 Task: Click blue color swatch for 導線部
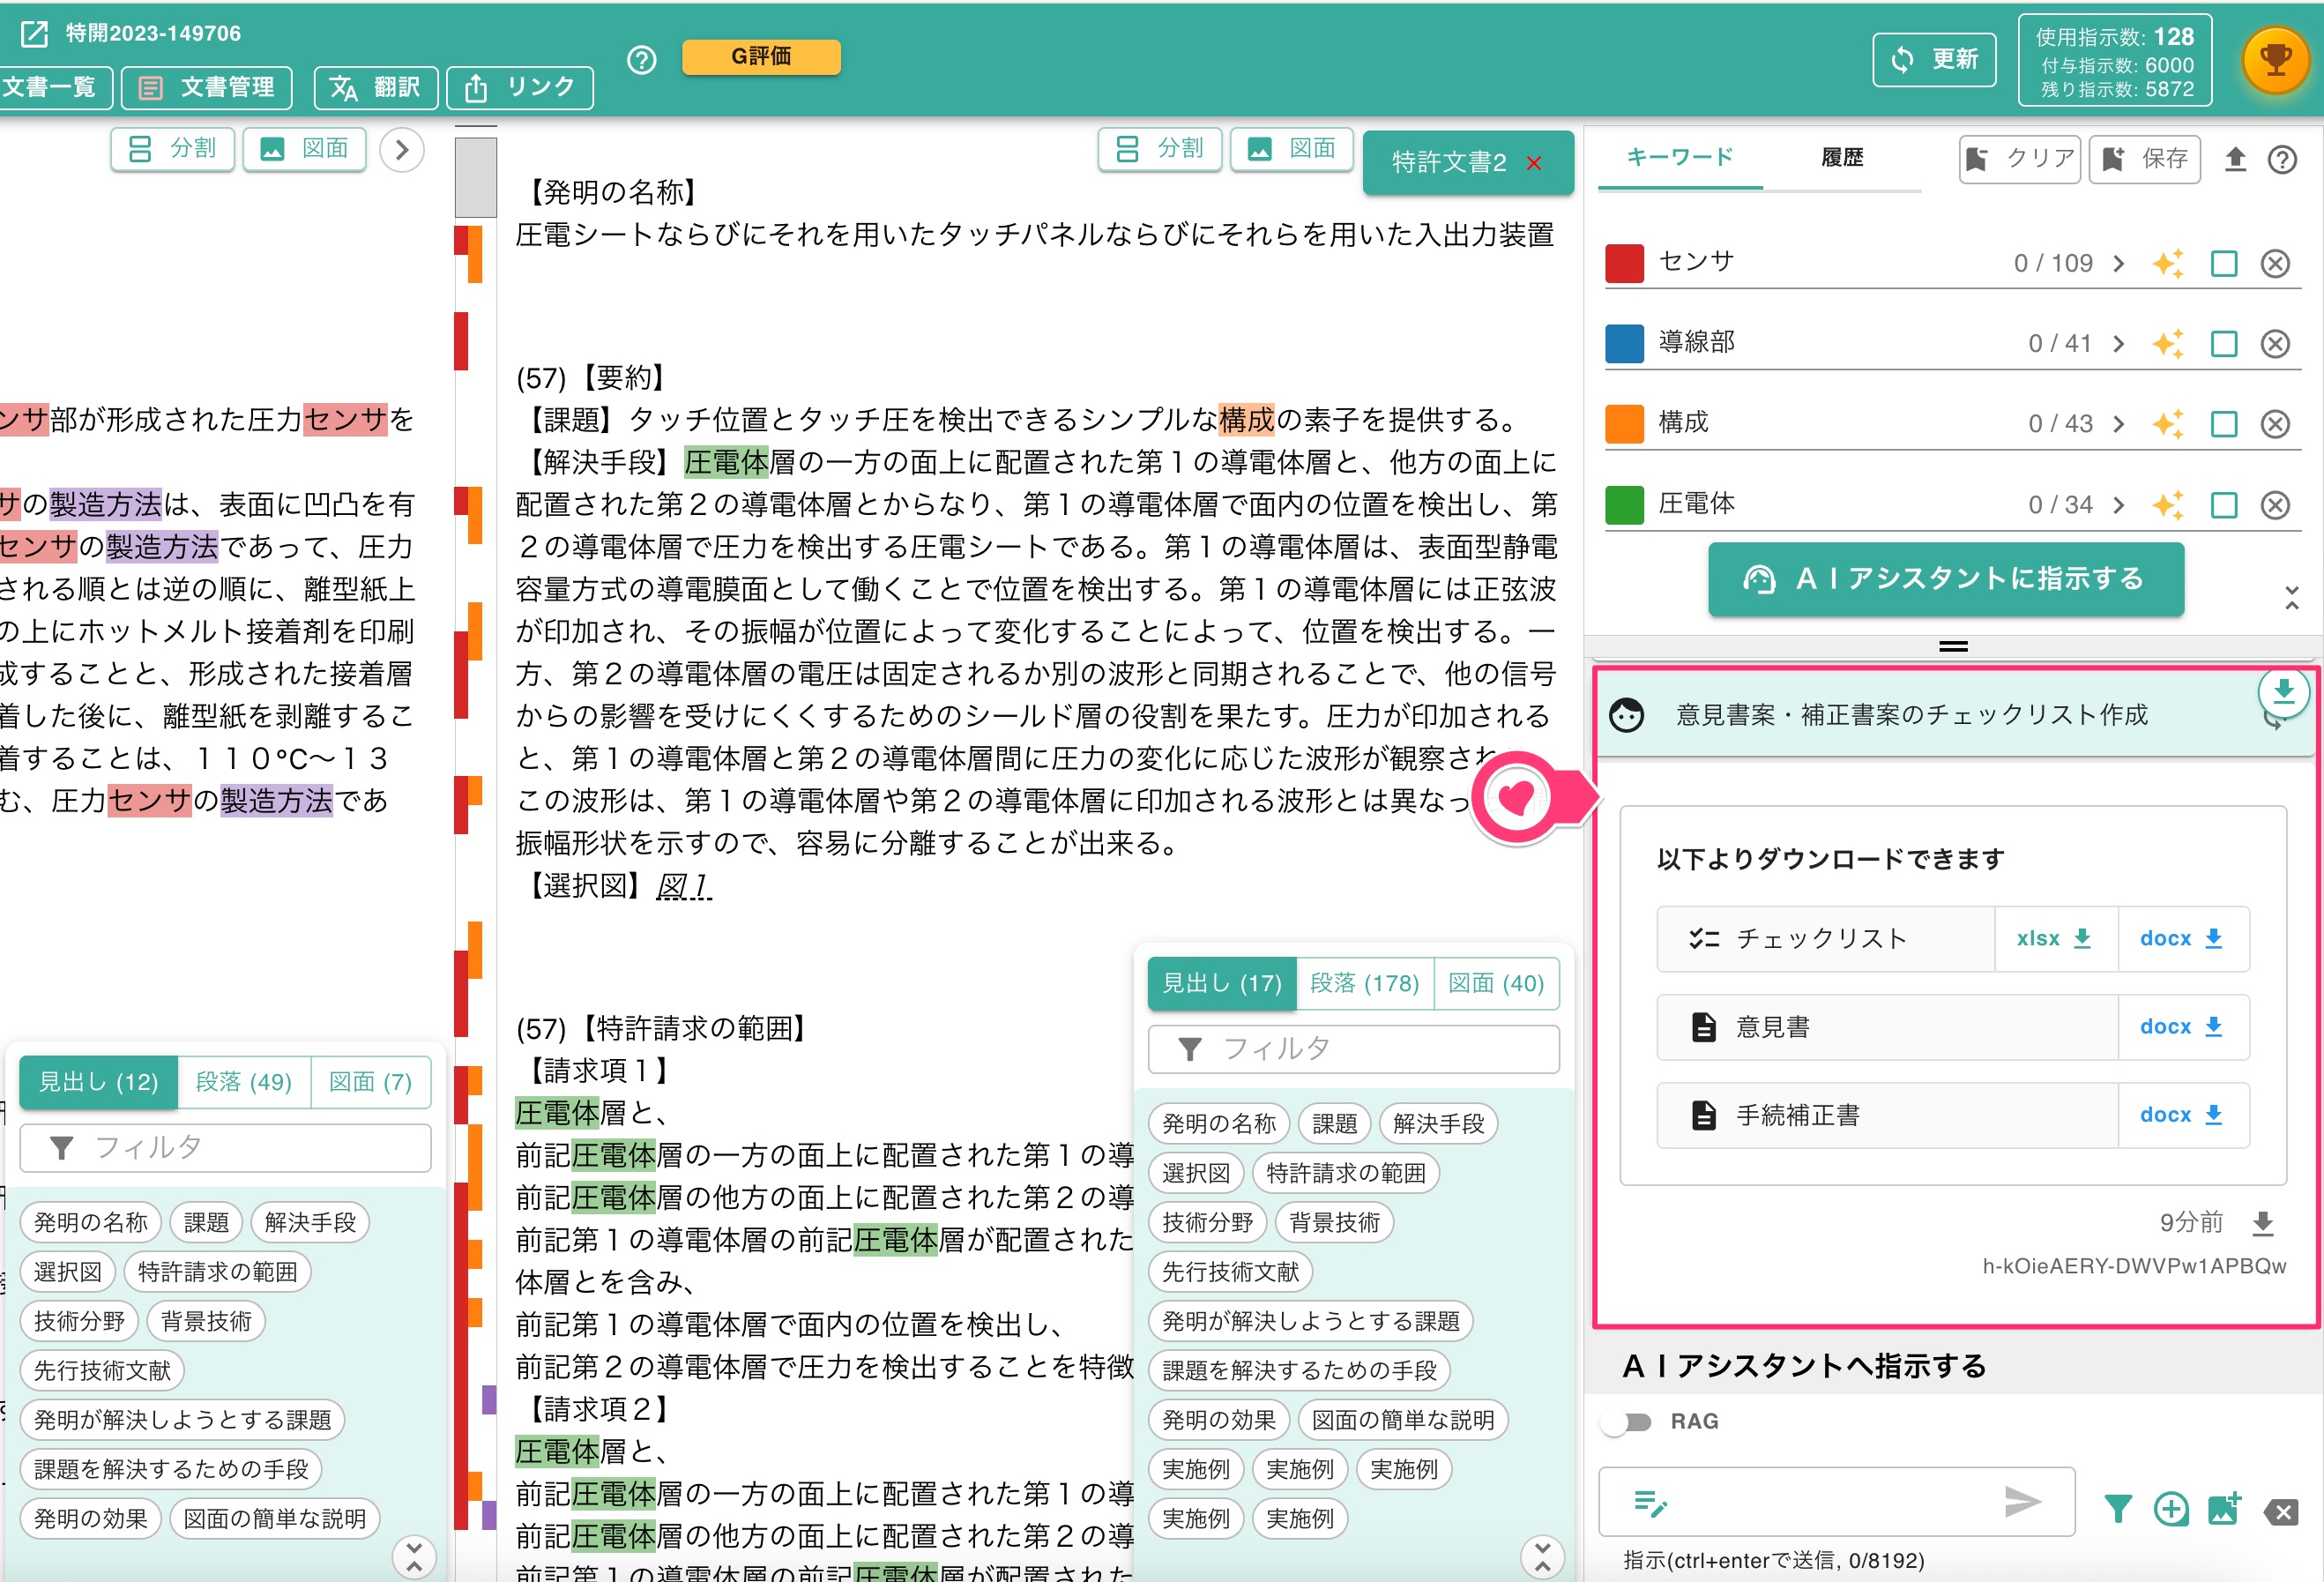pos(1624,343)
